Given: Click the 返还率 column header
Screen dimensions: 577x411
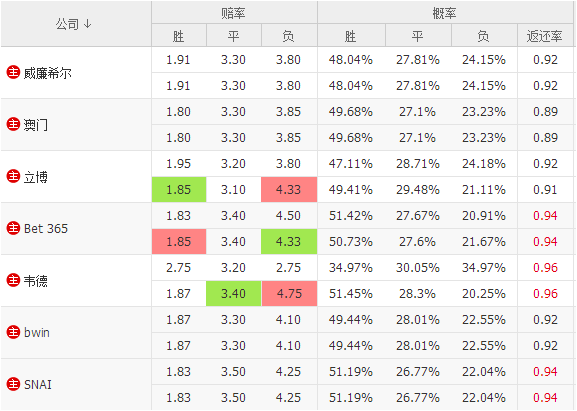Looking at the screenshot, I should point(545,36).
